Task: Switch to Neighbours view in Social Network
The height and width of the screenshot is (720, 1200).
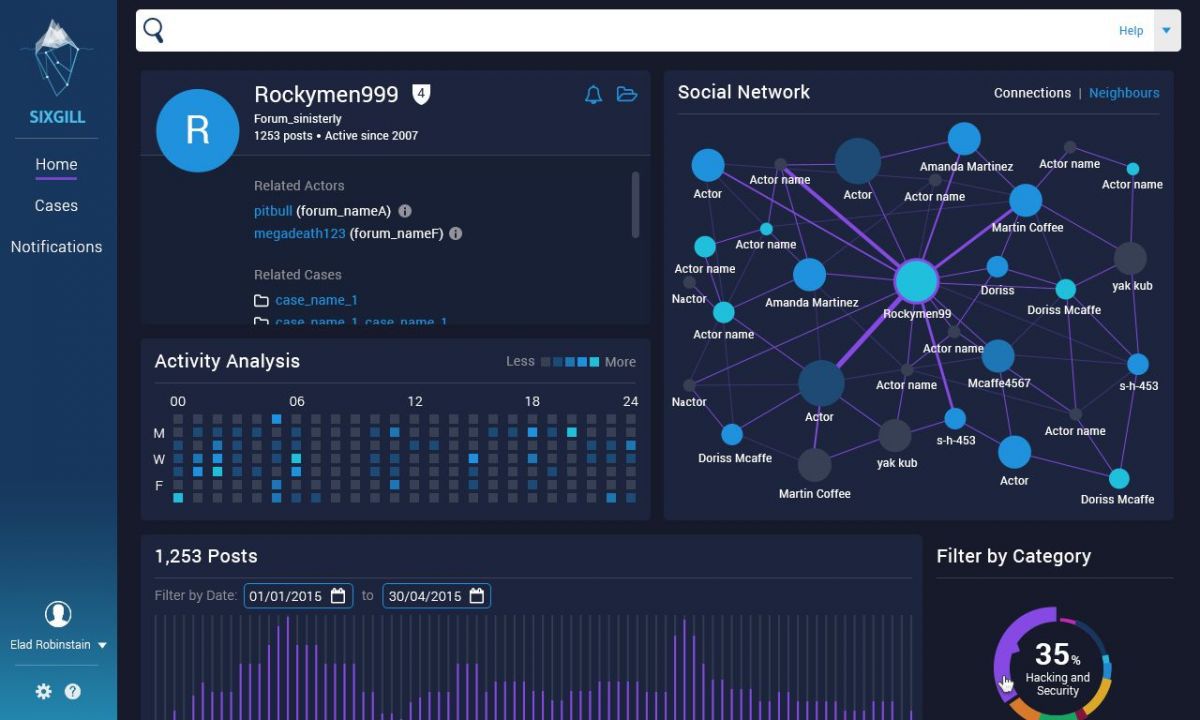Action: click(1124, 93)
